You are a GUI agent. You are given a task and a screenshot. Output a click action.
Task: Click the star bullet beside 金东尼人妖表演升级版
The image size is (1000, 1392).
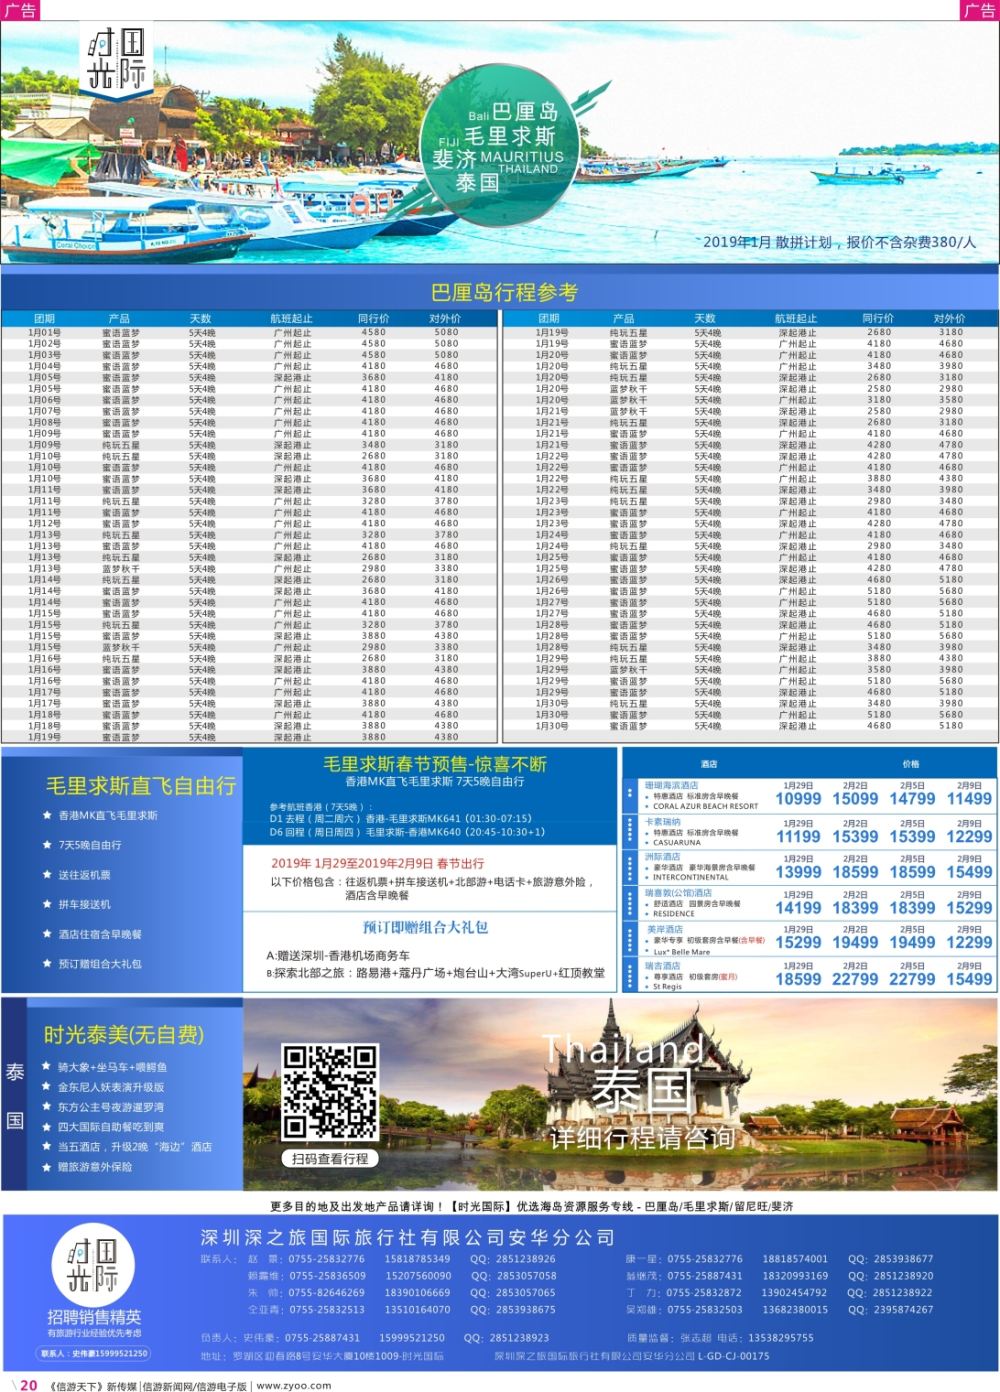47,1087
